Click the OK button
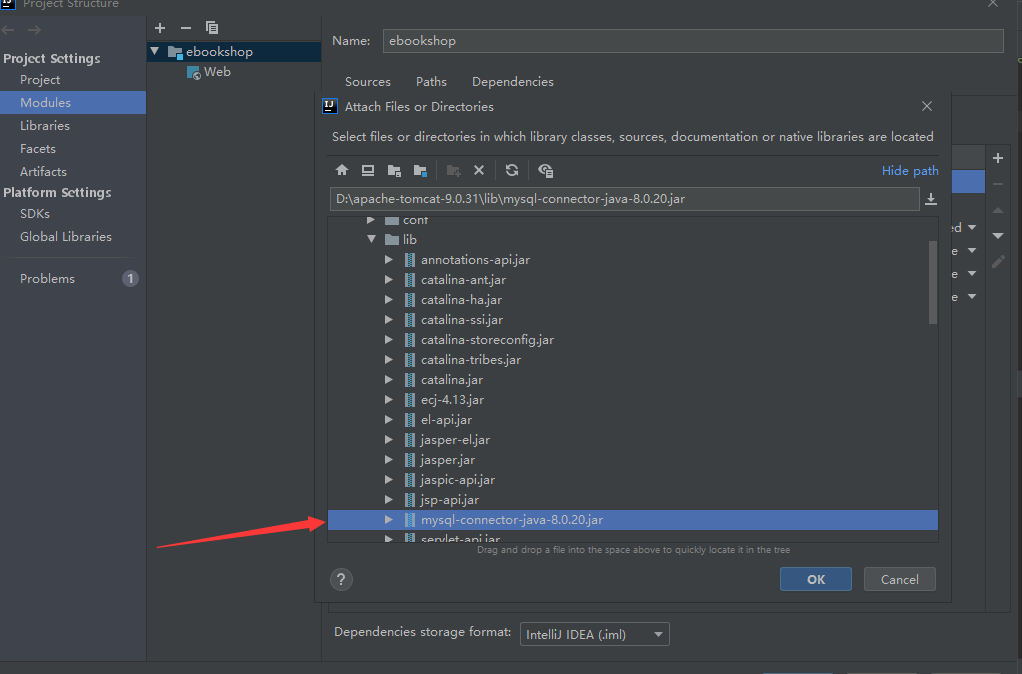 pos(815,579)
